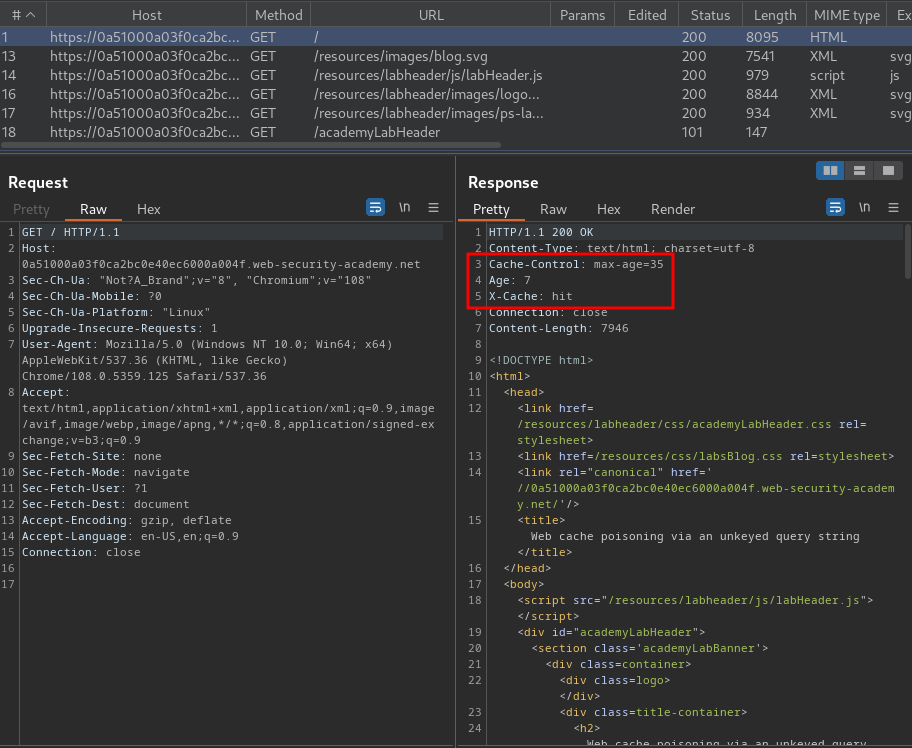Switch Response view to Raw tab
The image size is (912, 748).
[x=553, y=209]
